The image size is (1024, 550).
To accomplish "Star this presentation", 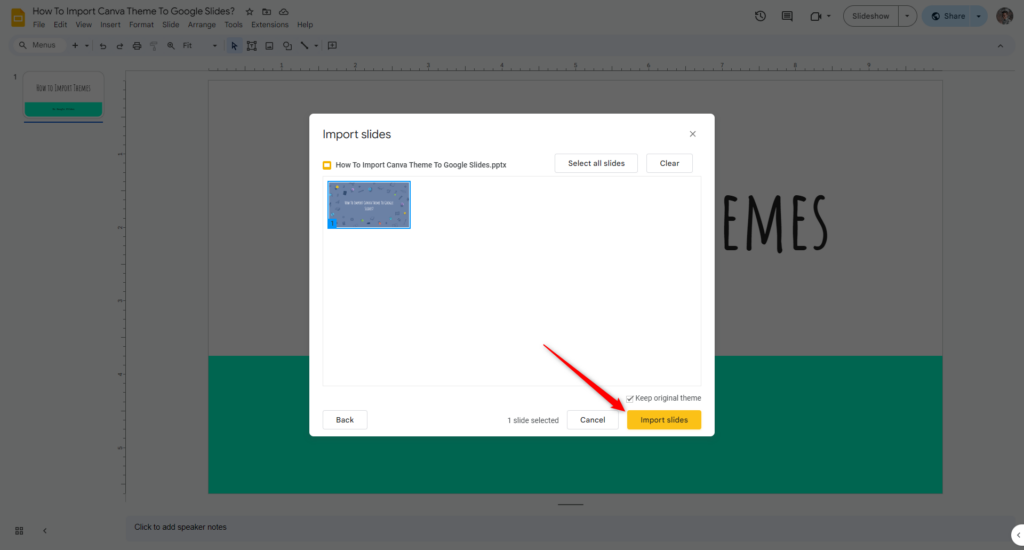I will click(x=249, y=11).
